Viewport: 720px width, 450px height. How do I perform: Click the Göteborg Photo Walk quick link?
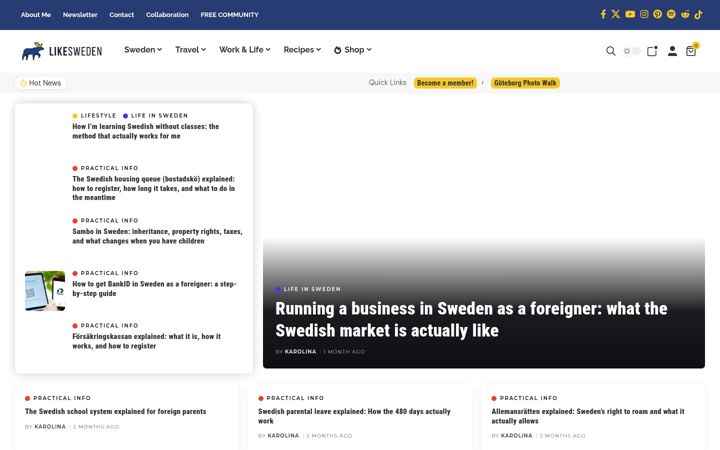(525, 83)
